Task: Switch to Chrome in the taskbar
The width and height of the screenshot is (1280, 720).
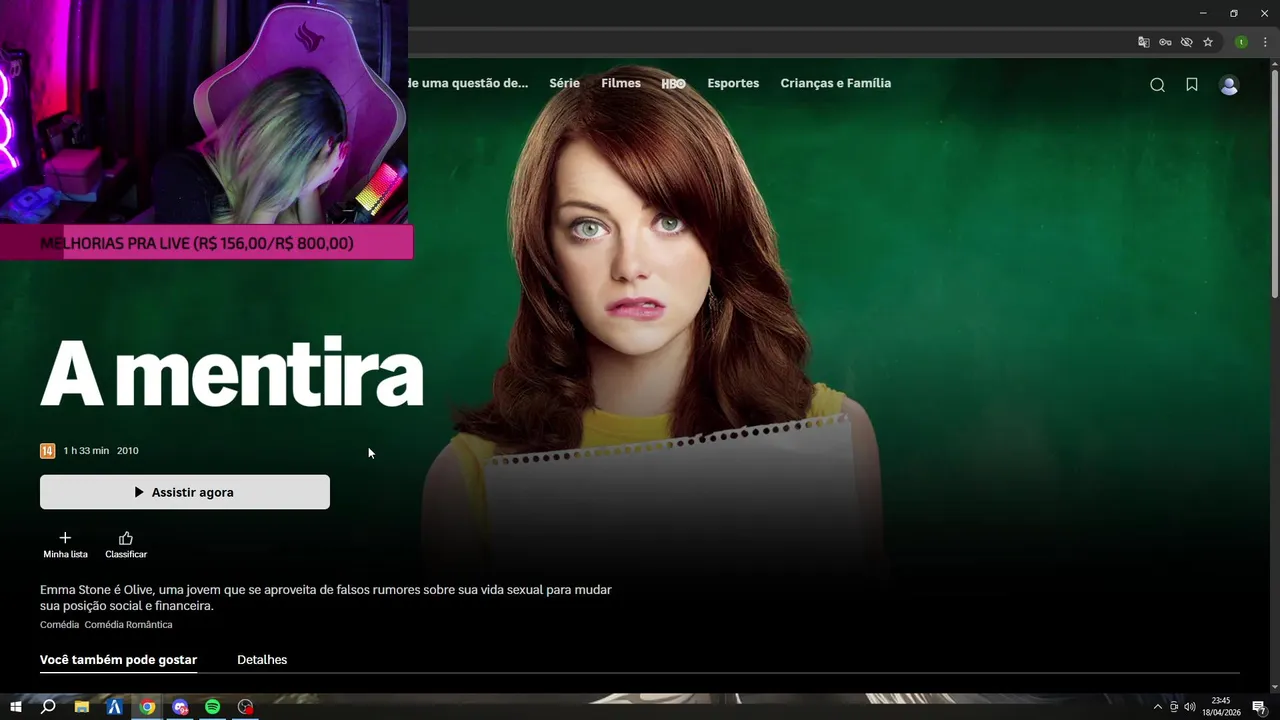Action: click(x=147, y=707)
